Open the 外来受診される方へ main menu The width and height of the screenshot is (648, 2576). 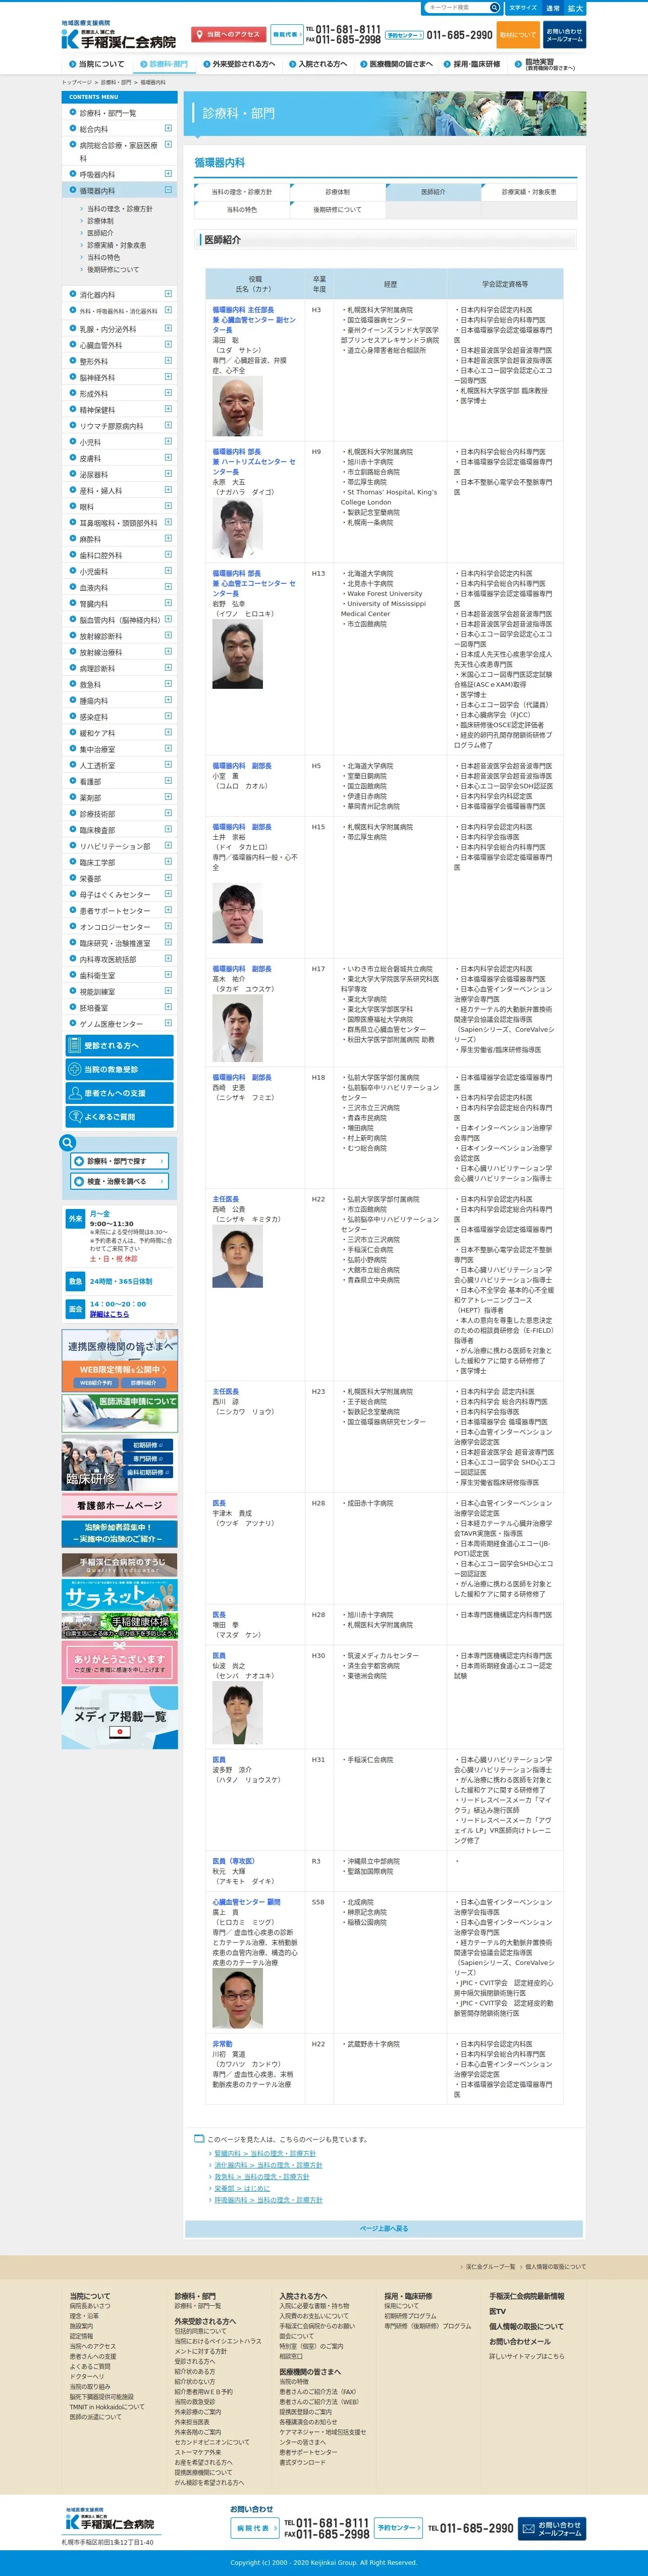tap(238, 64)
